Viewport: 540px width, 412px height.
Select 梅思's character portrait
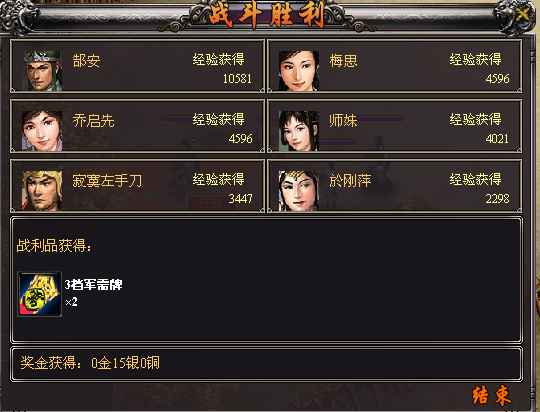pos(299,71)
